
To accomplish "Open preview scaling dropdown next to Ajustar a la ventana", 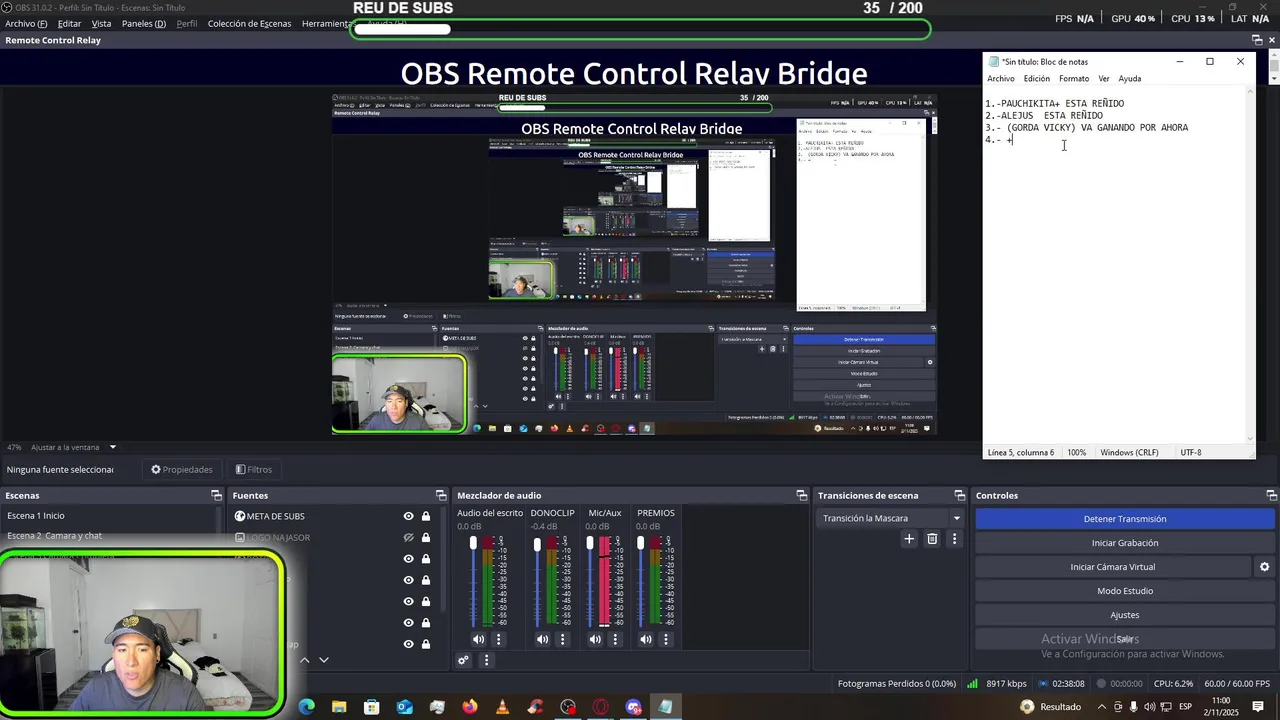I will (113, 447).
